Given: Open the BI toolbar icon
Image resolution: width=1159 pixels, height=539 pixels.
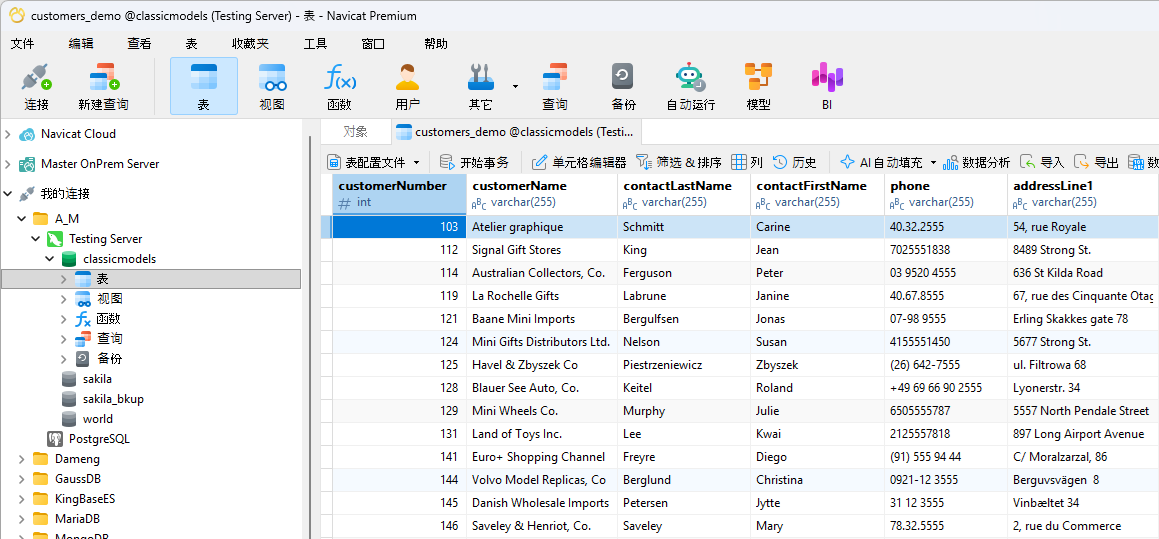Looking at the screenshot, I should coord(827,77).
